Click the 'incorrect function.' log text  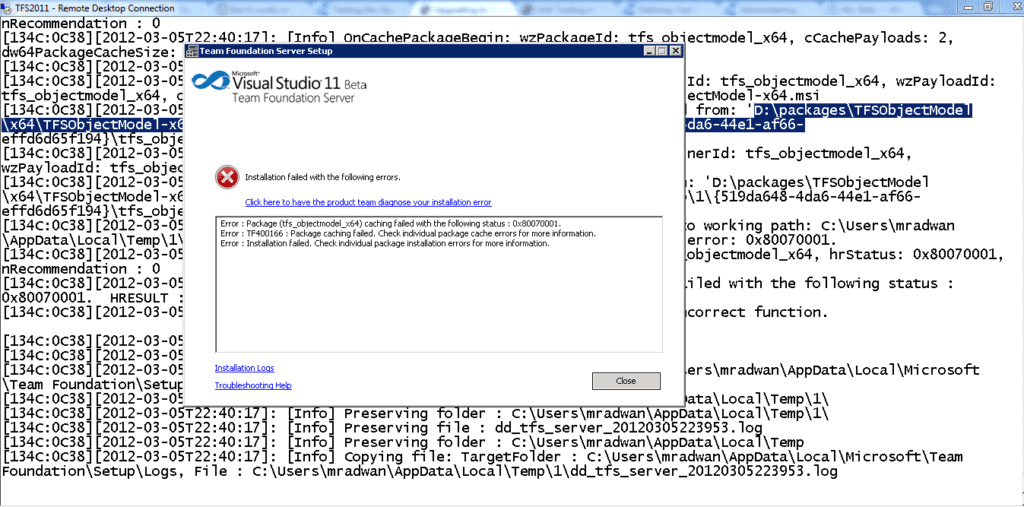(x=756, y=312)
